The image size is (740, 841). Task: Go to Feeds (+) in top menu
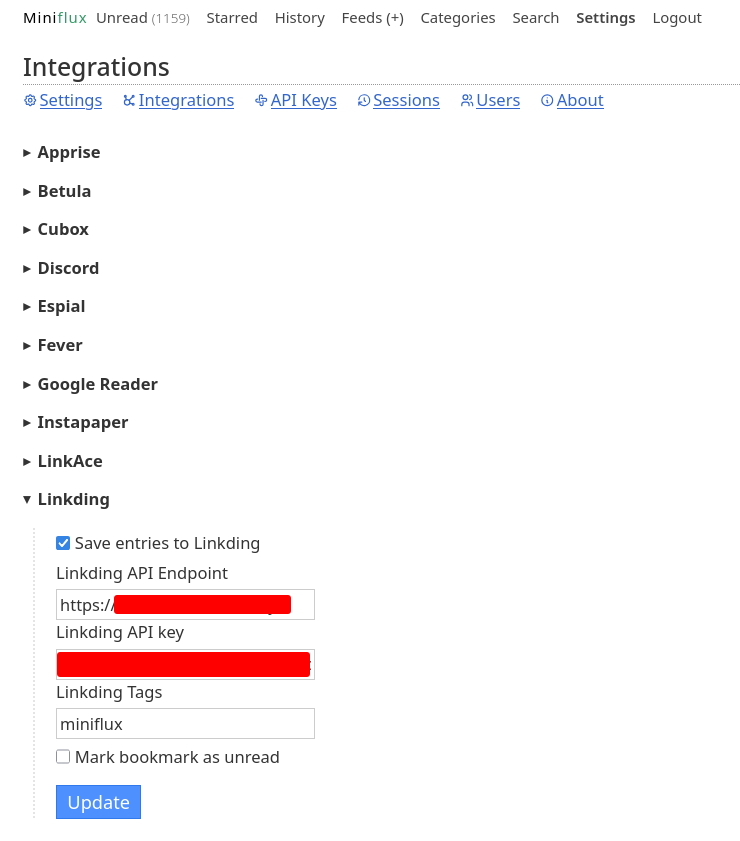click(x=372, y=18)
